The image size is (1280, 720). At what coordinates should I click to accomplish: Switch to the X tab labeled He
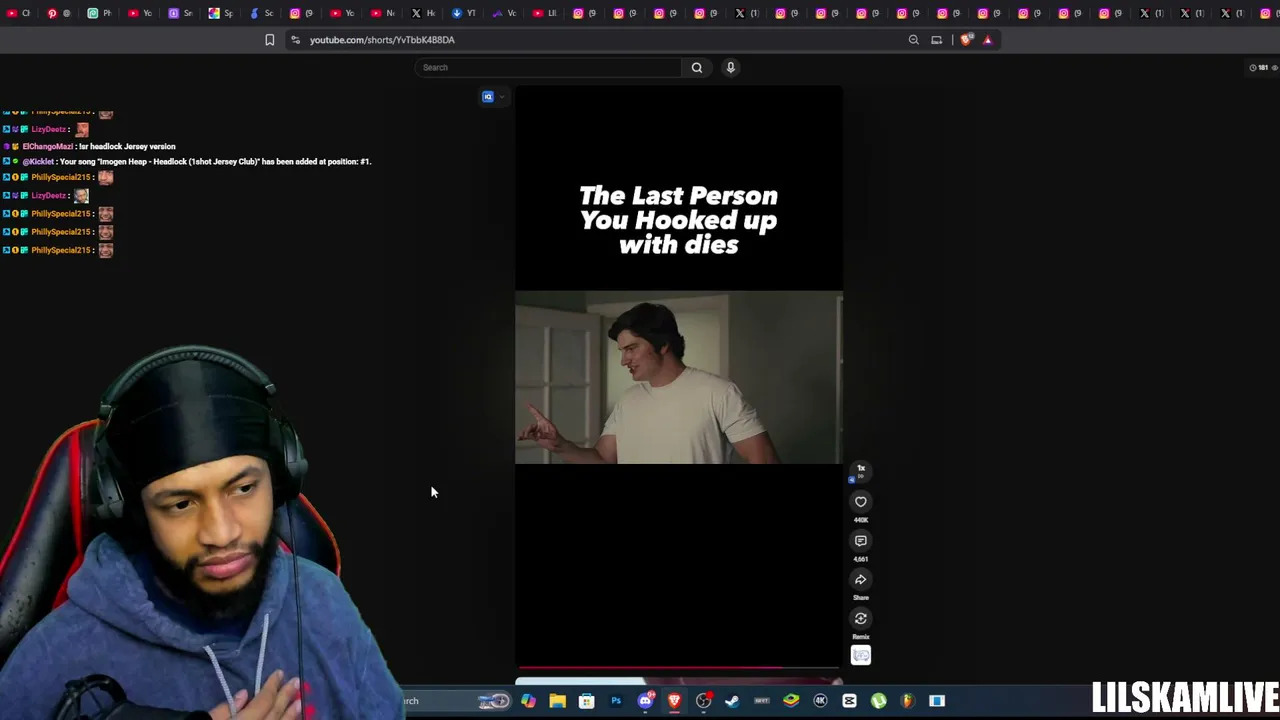click(423, 13)
